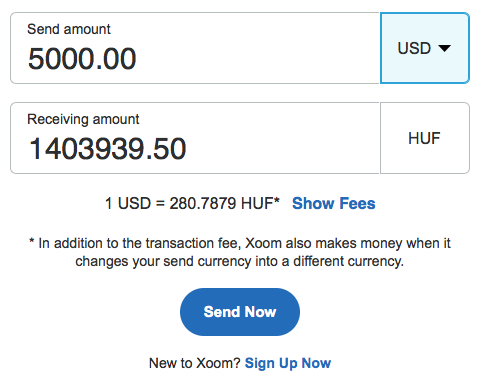Follow the Sign Up Now link
This screenshot has width=486, height=388.
[x=288, y=363]
